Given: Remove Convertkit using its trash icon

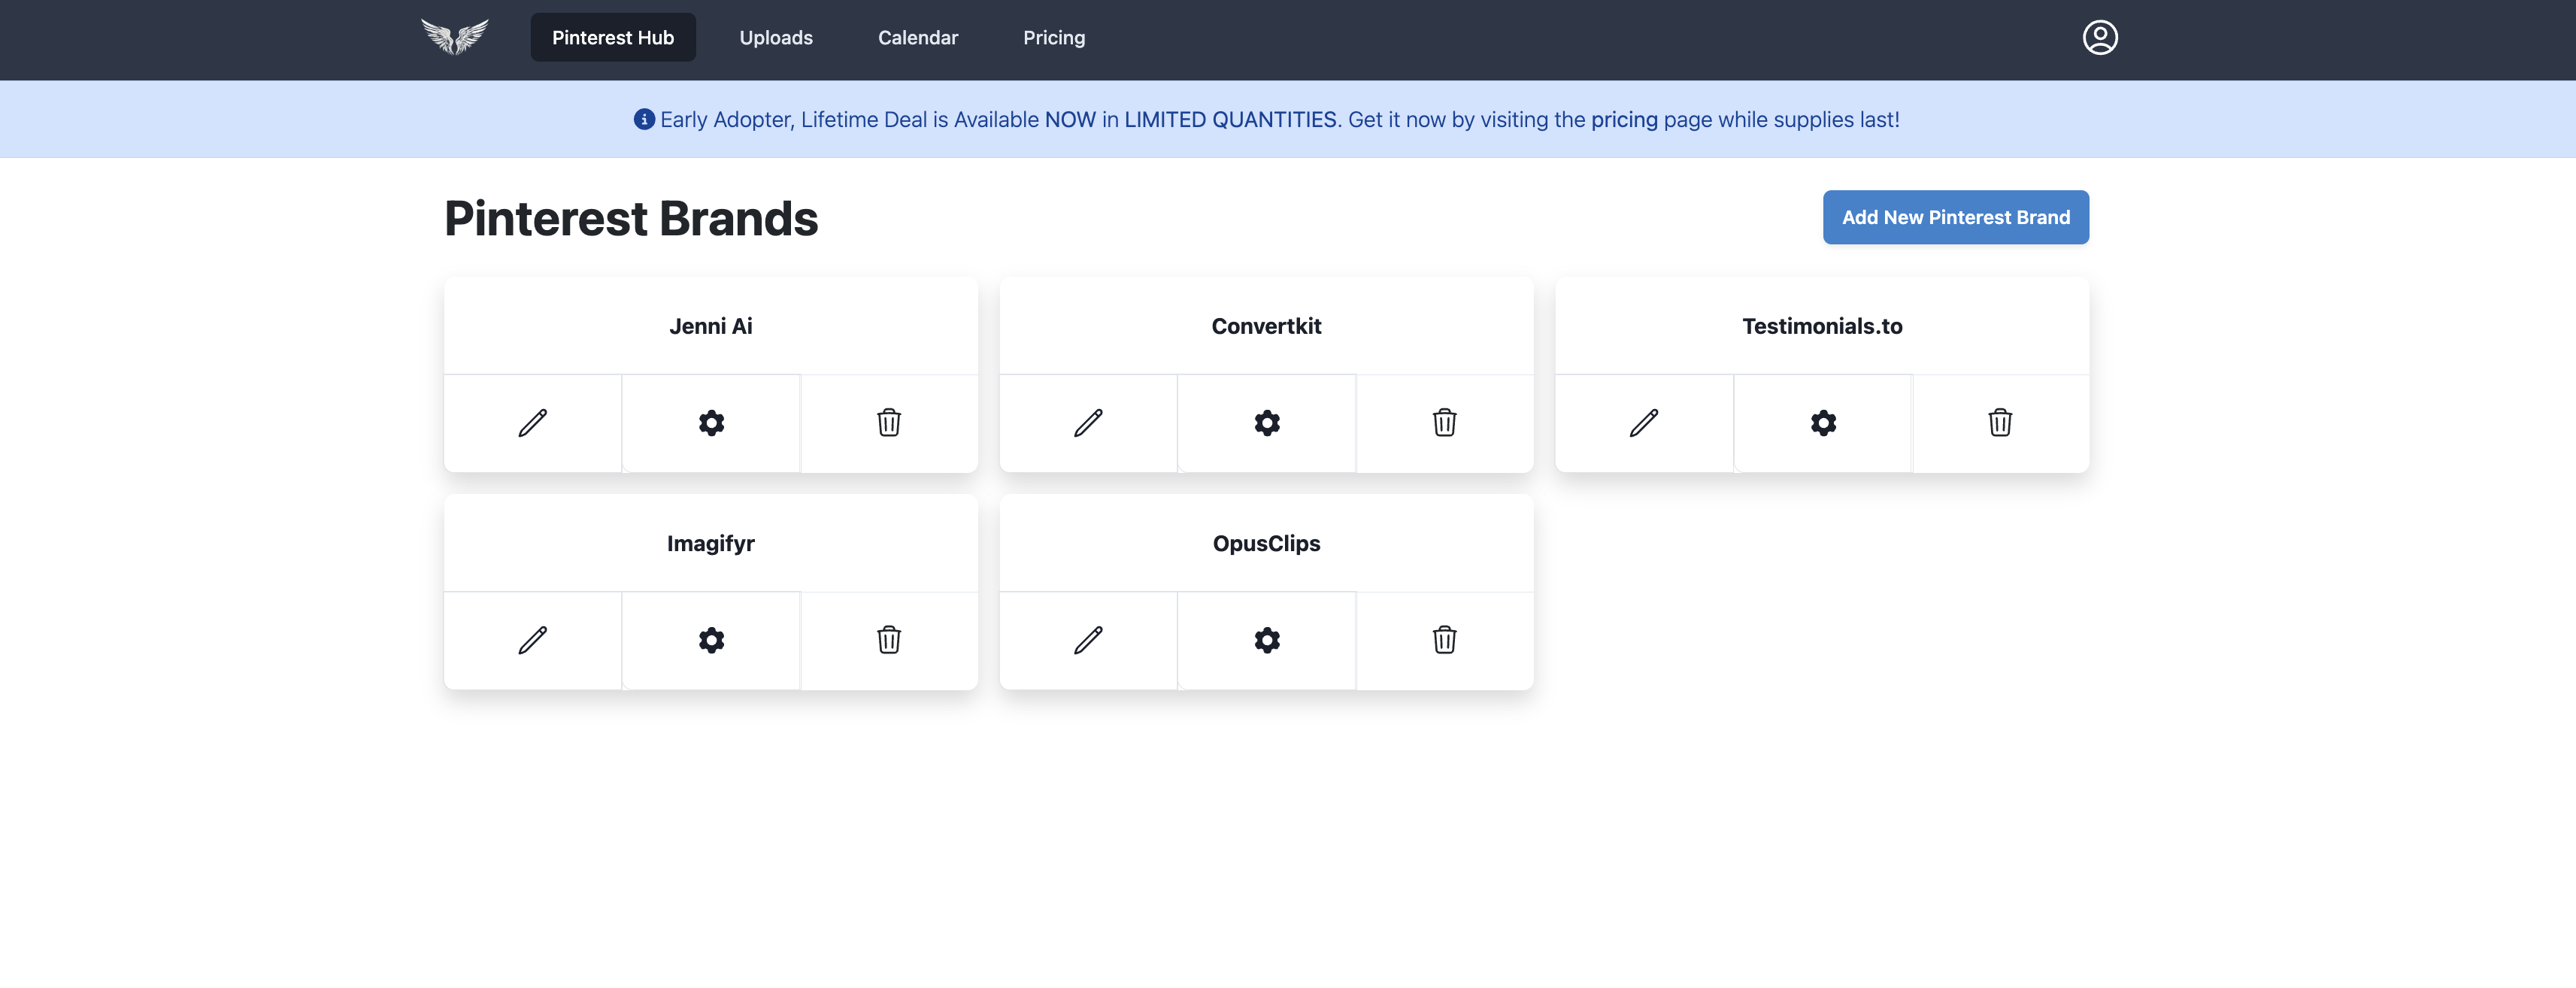Looking at the screenshot, I should point(1445,423).
